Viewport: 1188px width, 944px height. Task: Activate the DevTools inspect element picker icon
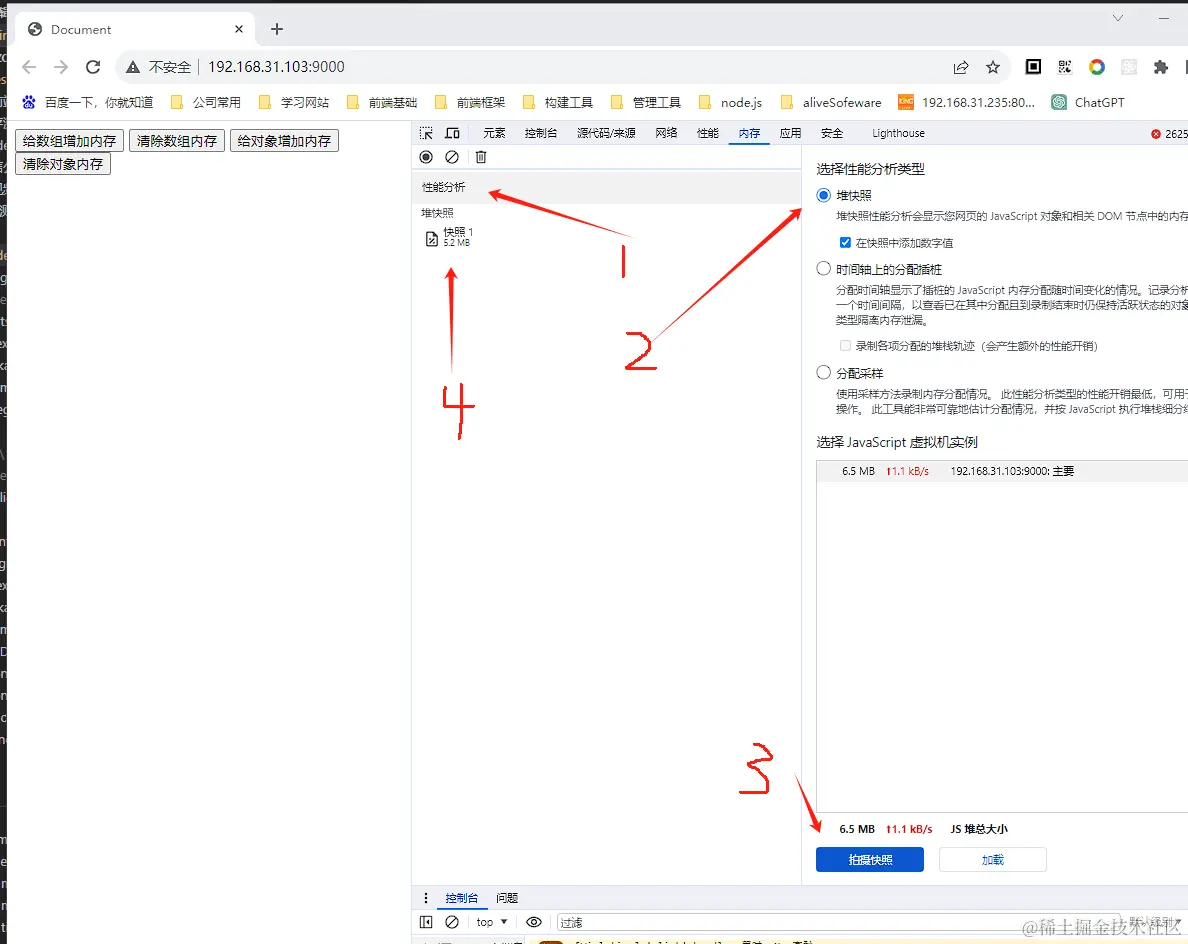[427, 133]
